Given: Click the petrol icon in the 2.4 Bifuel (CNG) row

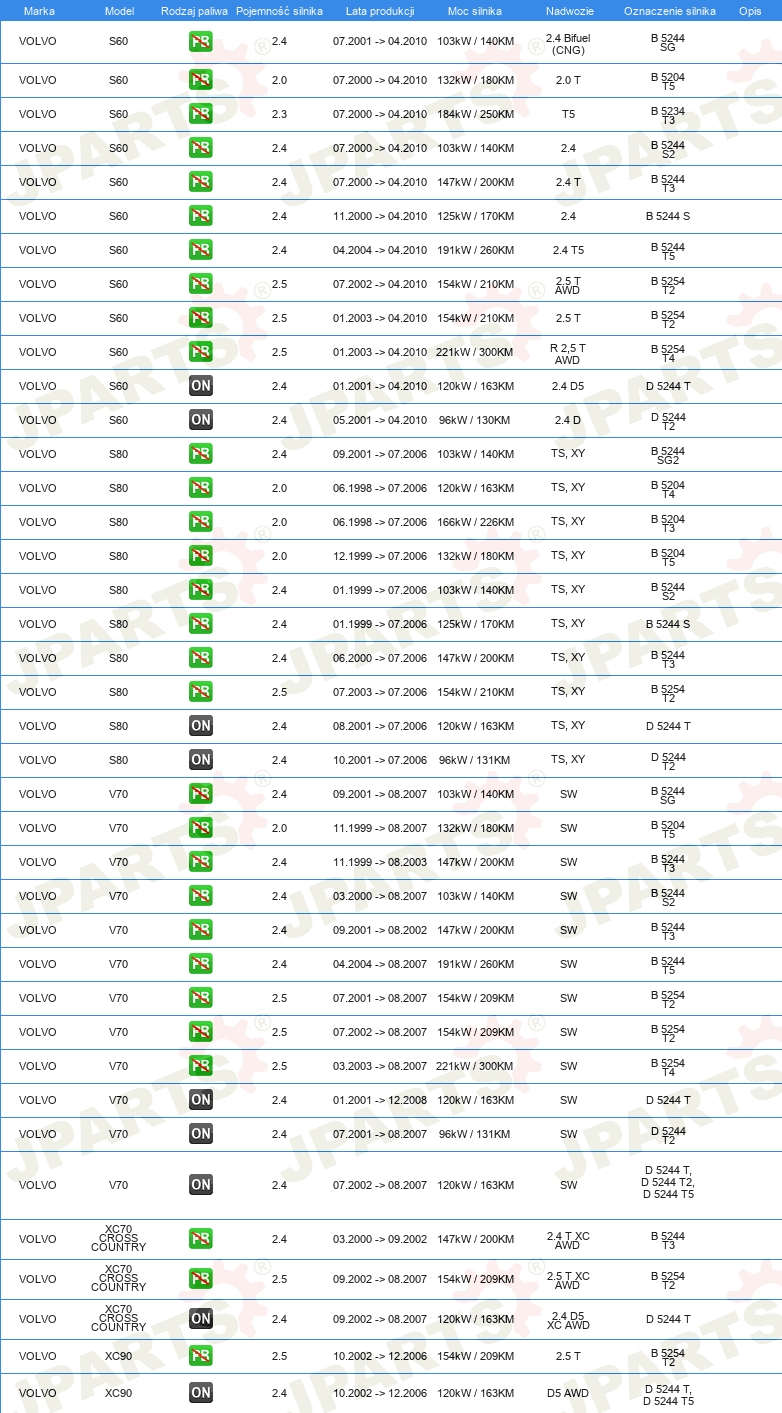Looking at the screenshot, I should click(x=201, y=42).
